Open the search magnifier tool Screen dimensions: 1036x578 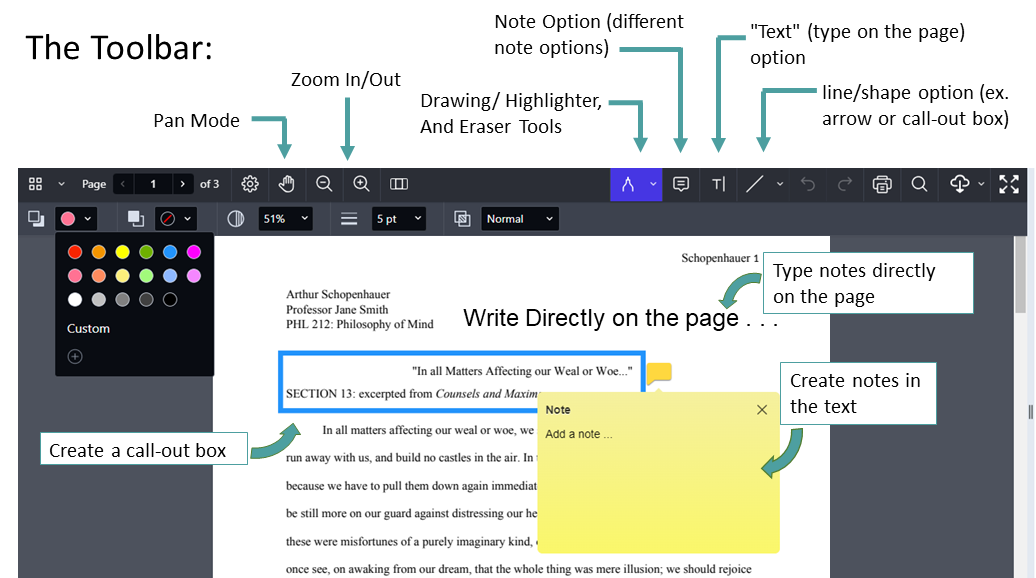pyautogui.click(x=919, y=184)
